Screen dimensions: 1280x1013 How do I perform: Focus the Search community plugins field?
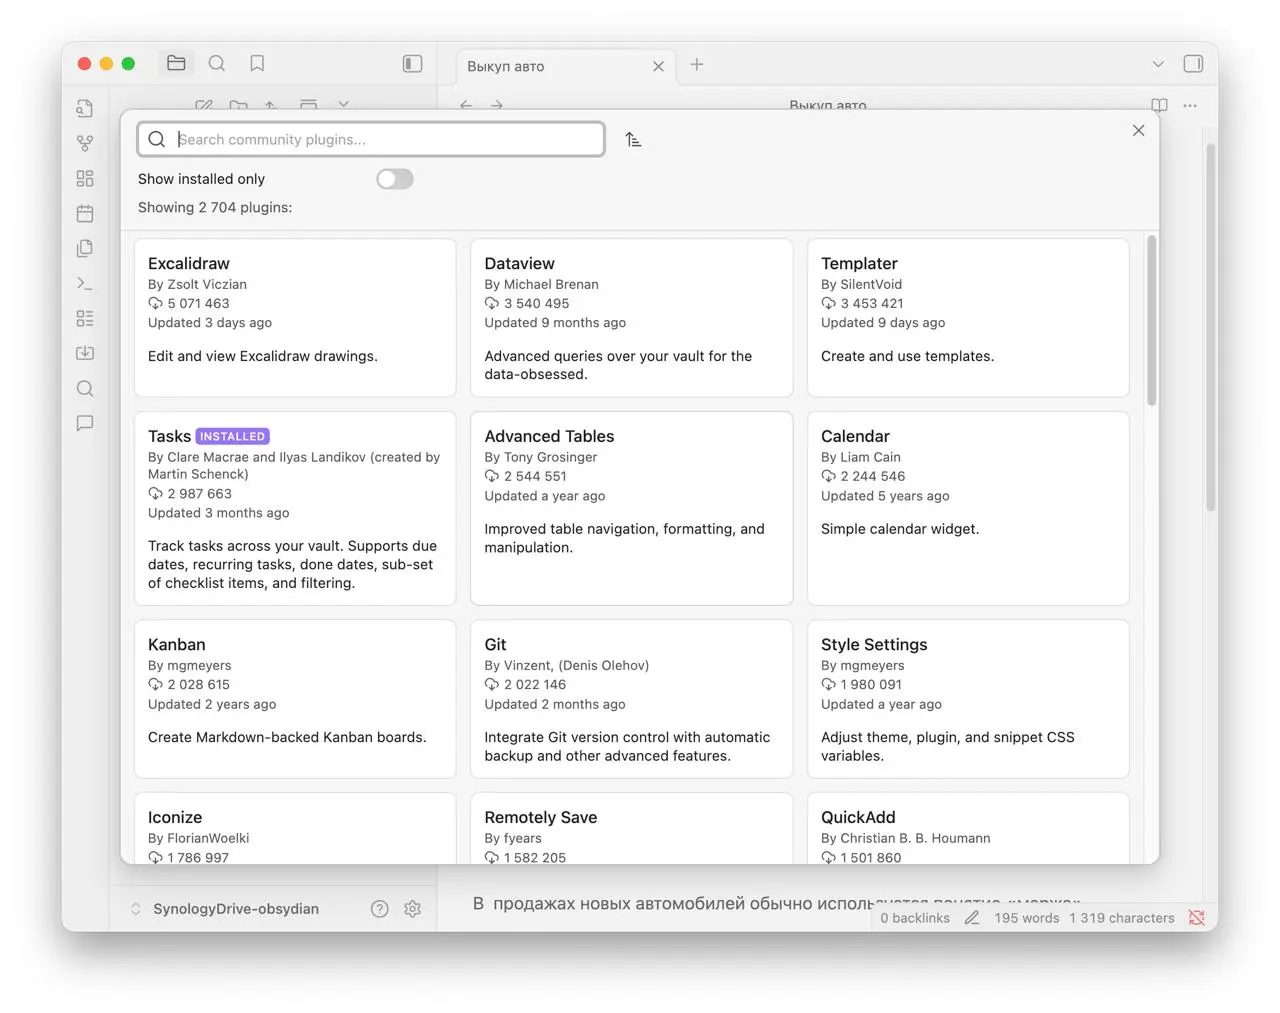point(371,139)
